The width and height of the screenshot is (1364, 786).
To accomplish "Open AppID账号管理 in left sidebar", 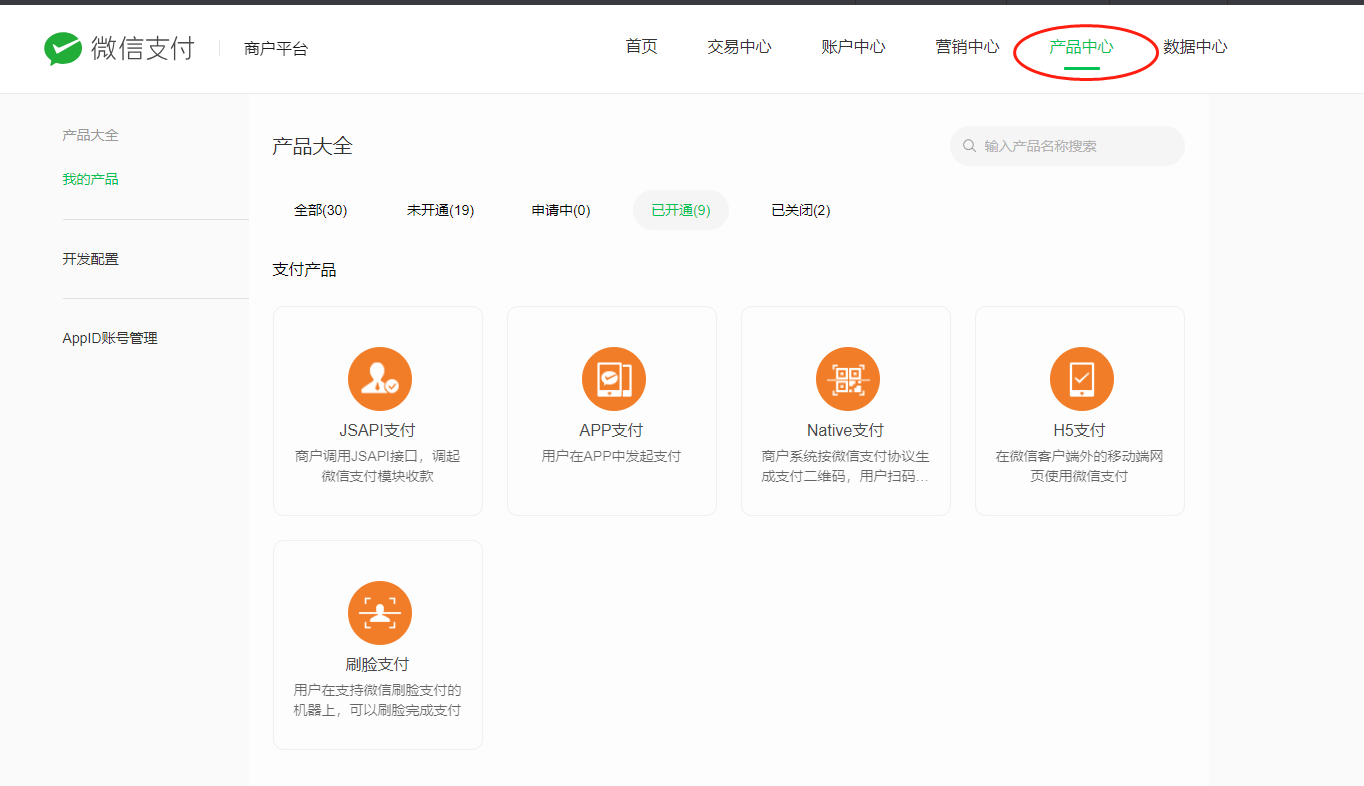I will (110, 338).
